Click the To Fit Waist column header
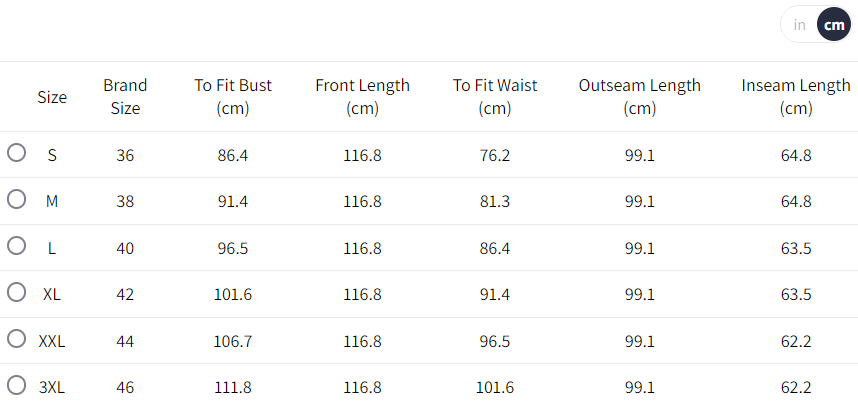Screen dimensions: 858x405 pos(496,97)
